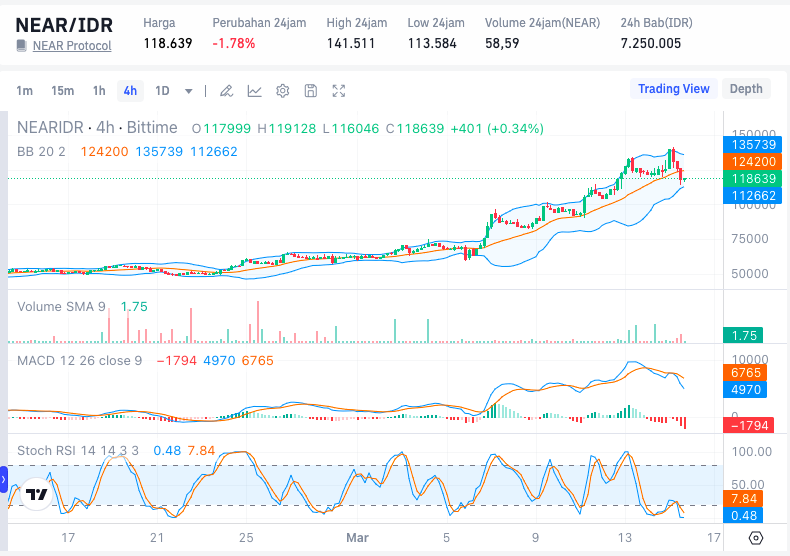Switch to the 1D timeframe
This screenshot has height=556, width=790.
pyautogui.click(x=162, y=91)
